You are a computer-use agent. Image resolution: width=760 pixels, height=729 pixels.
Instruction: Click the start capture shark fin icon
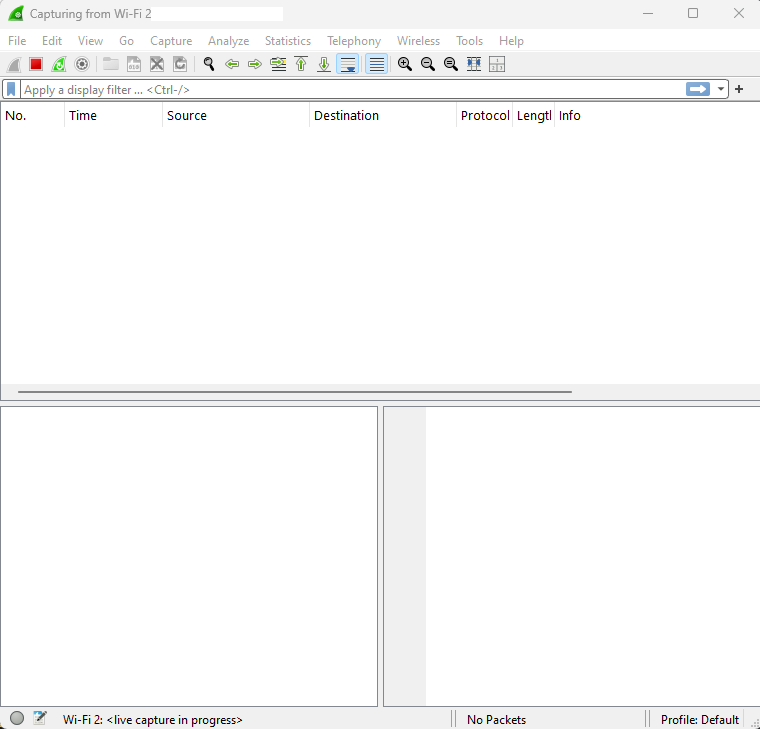[14, 64]
